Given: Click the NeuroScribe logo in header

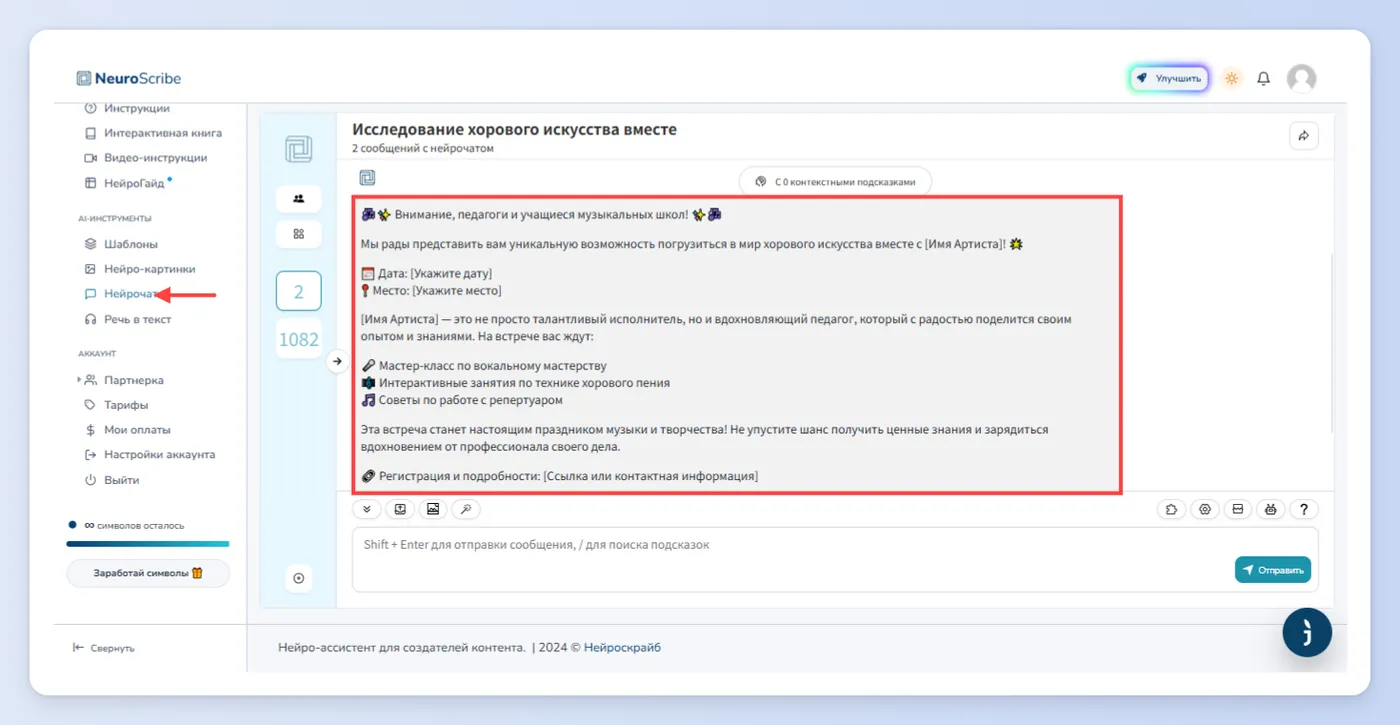Looking at the screenshot, I should click(x=129, y=78).
